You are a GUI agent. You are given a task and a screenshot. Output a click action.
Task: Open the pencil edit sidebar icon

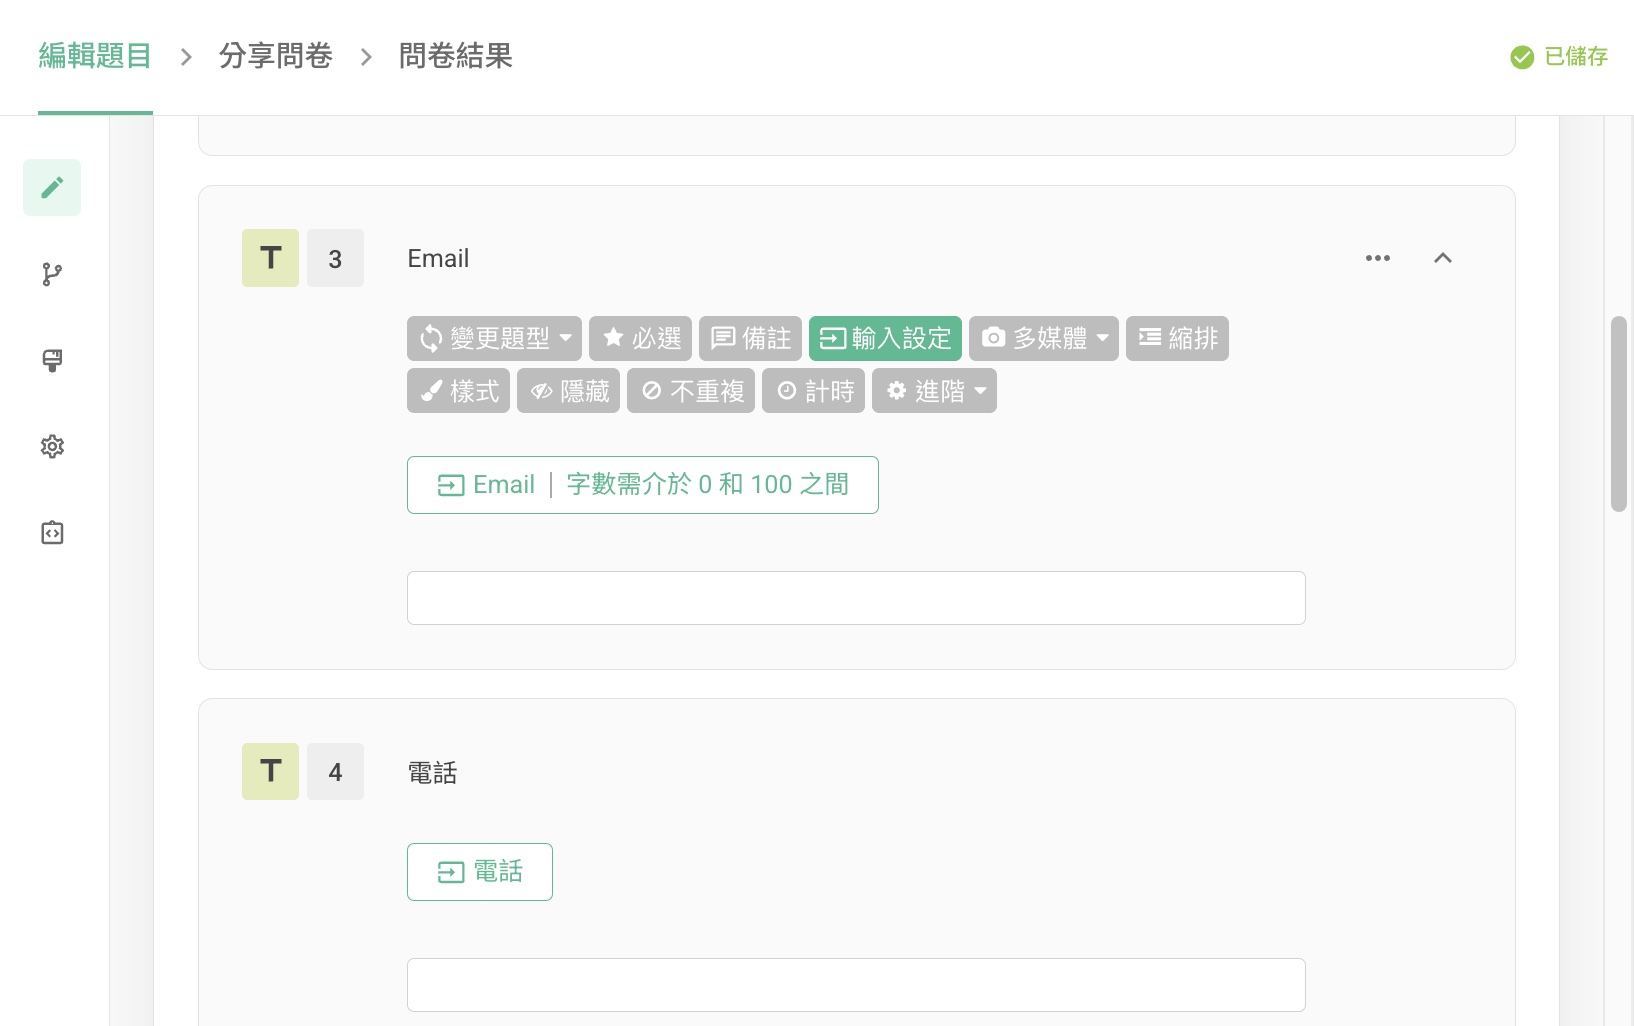[52, 187]
